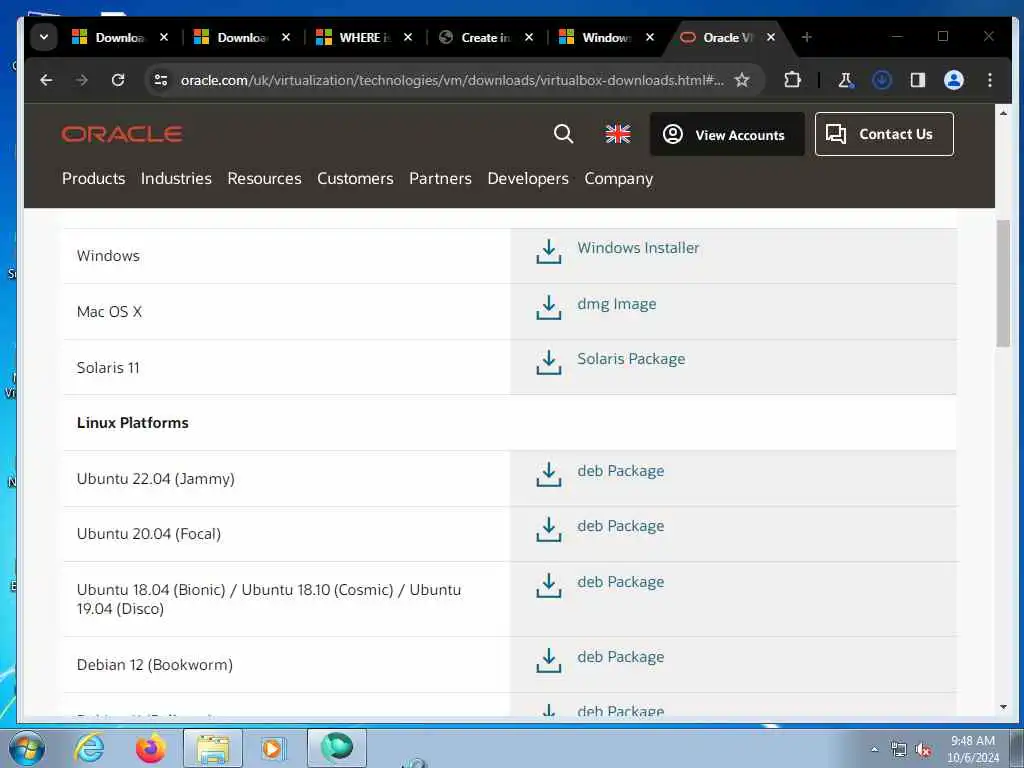The height and width of the screenshot is (768, 1024).
Task: Reload the Oracle page
Action: click(x=118, y=80)
